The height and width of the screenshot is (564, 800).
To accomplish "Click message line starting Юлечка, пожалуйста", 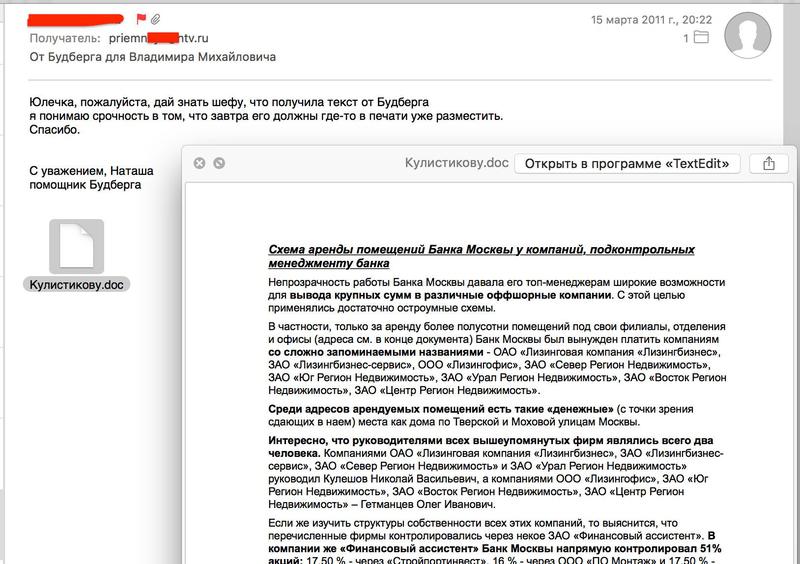I will 229,102.
